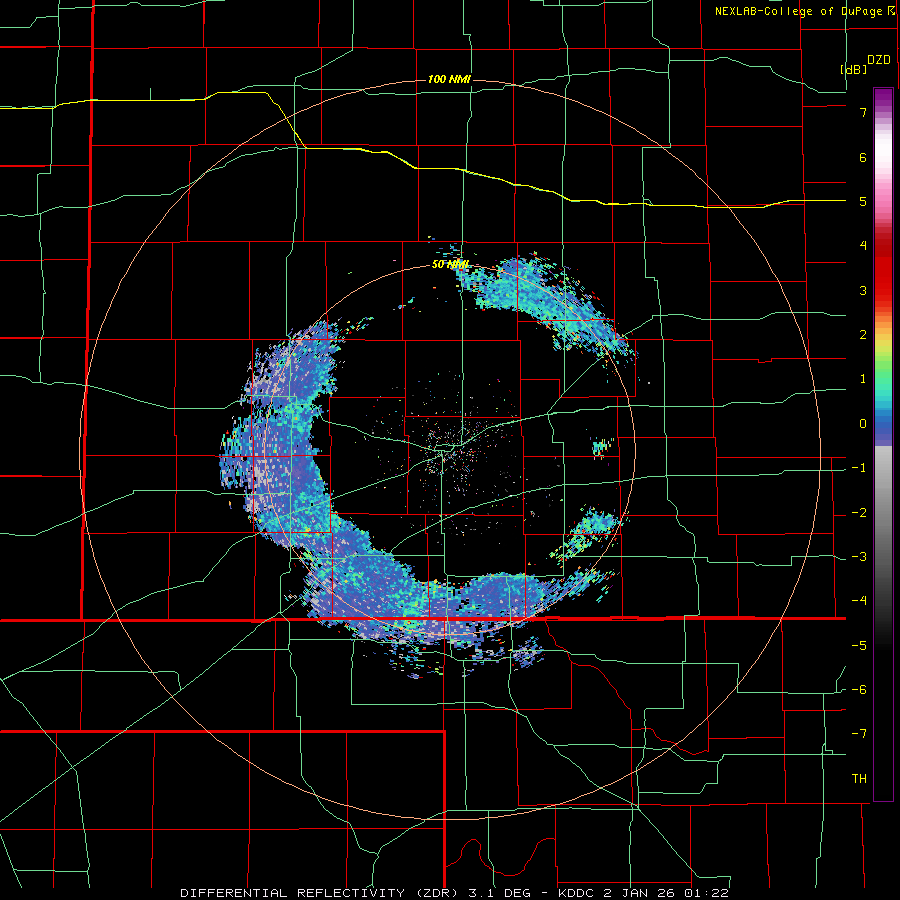This screenshot has width=900, height=900.
Task: Click the -1 value on color scale
Action: click(x=859, y=468)
